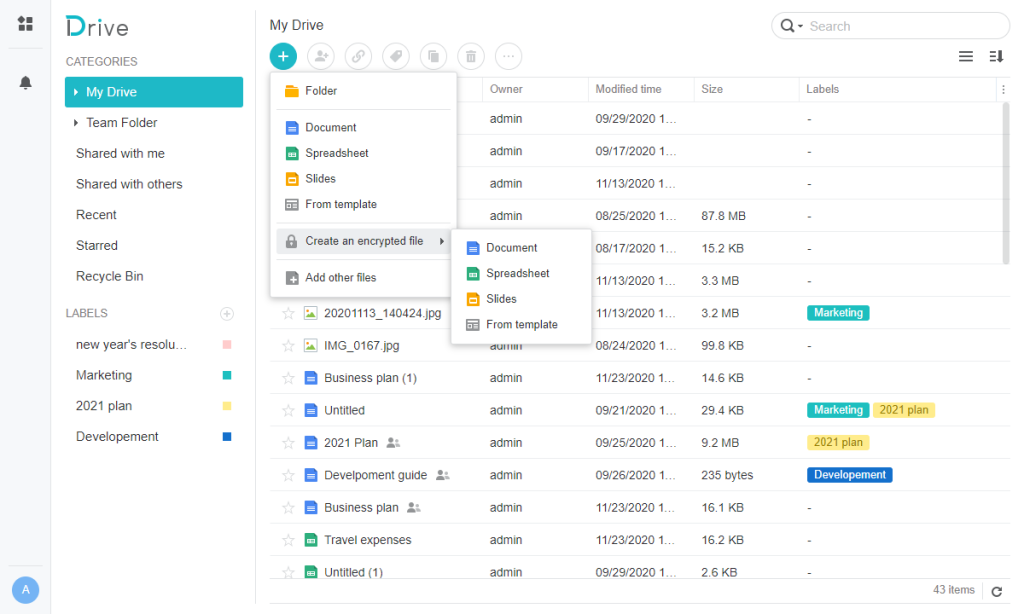Click the shared icon beside Develpoment guide
This screenshot has width=1024, height=614.
443,475
